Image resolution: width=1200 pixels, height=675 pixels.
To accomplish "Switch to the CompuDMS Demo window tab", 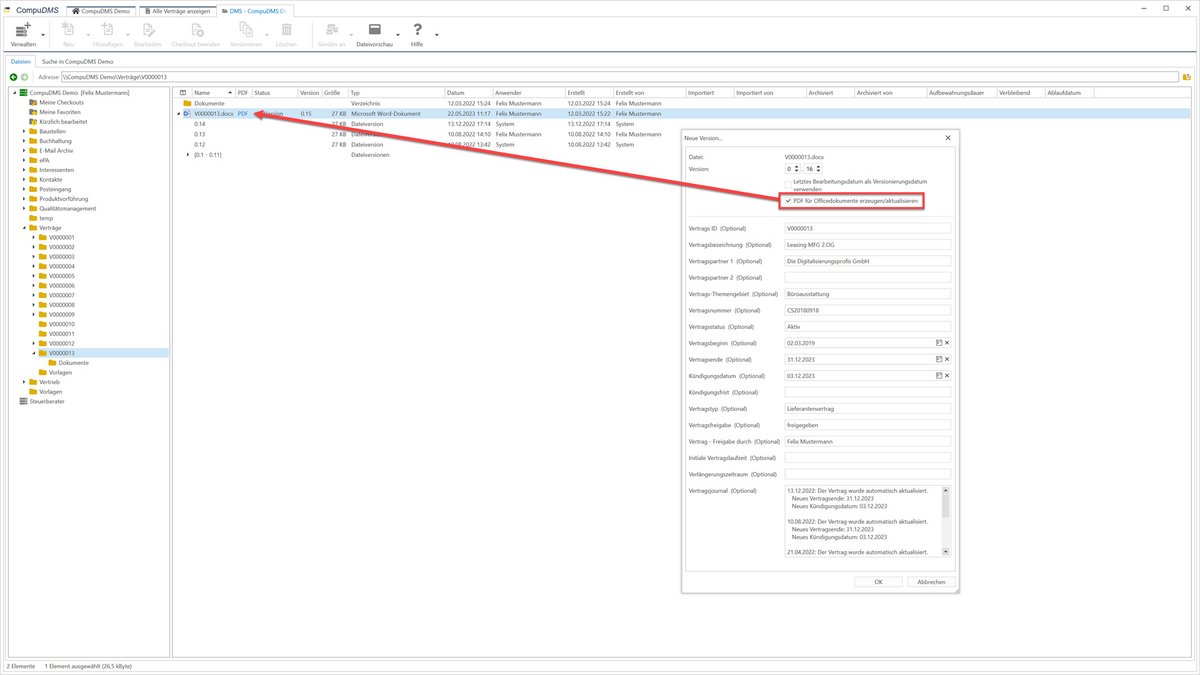I will tap(101, 9).
